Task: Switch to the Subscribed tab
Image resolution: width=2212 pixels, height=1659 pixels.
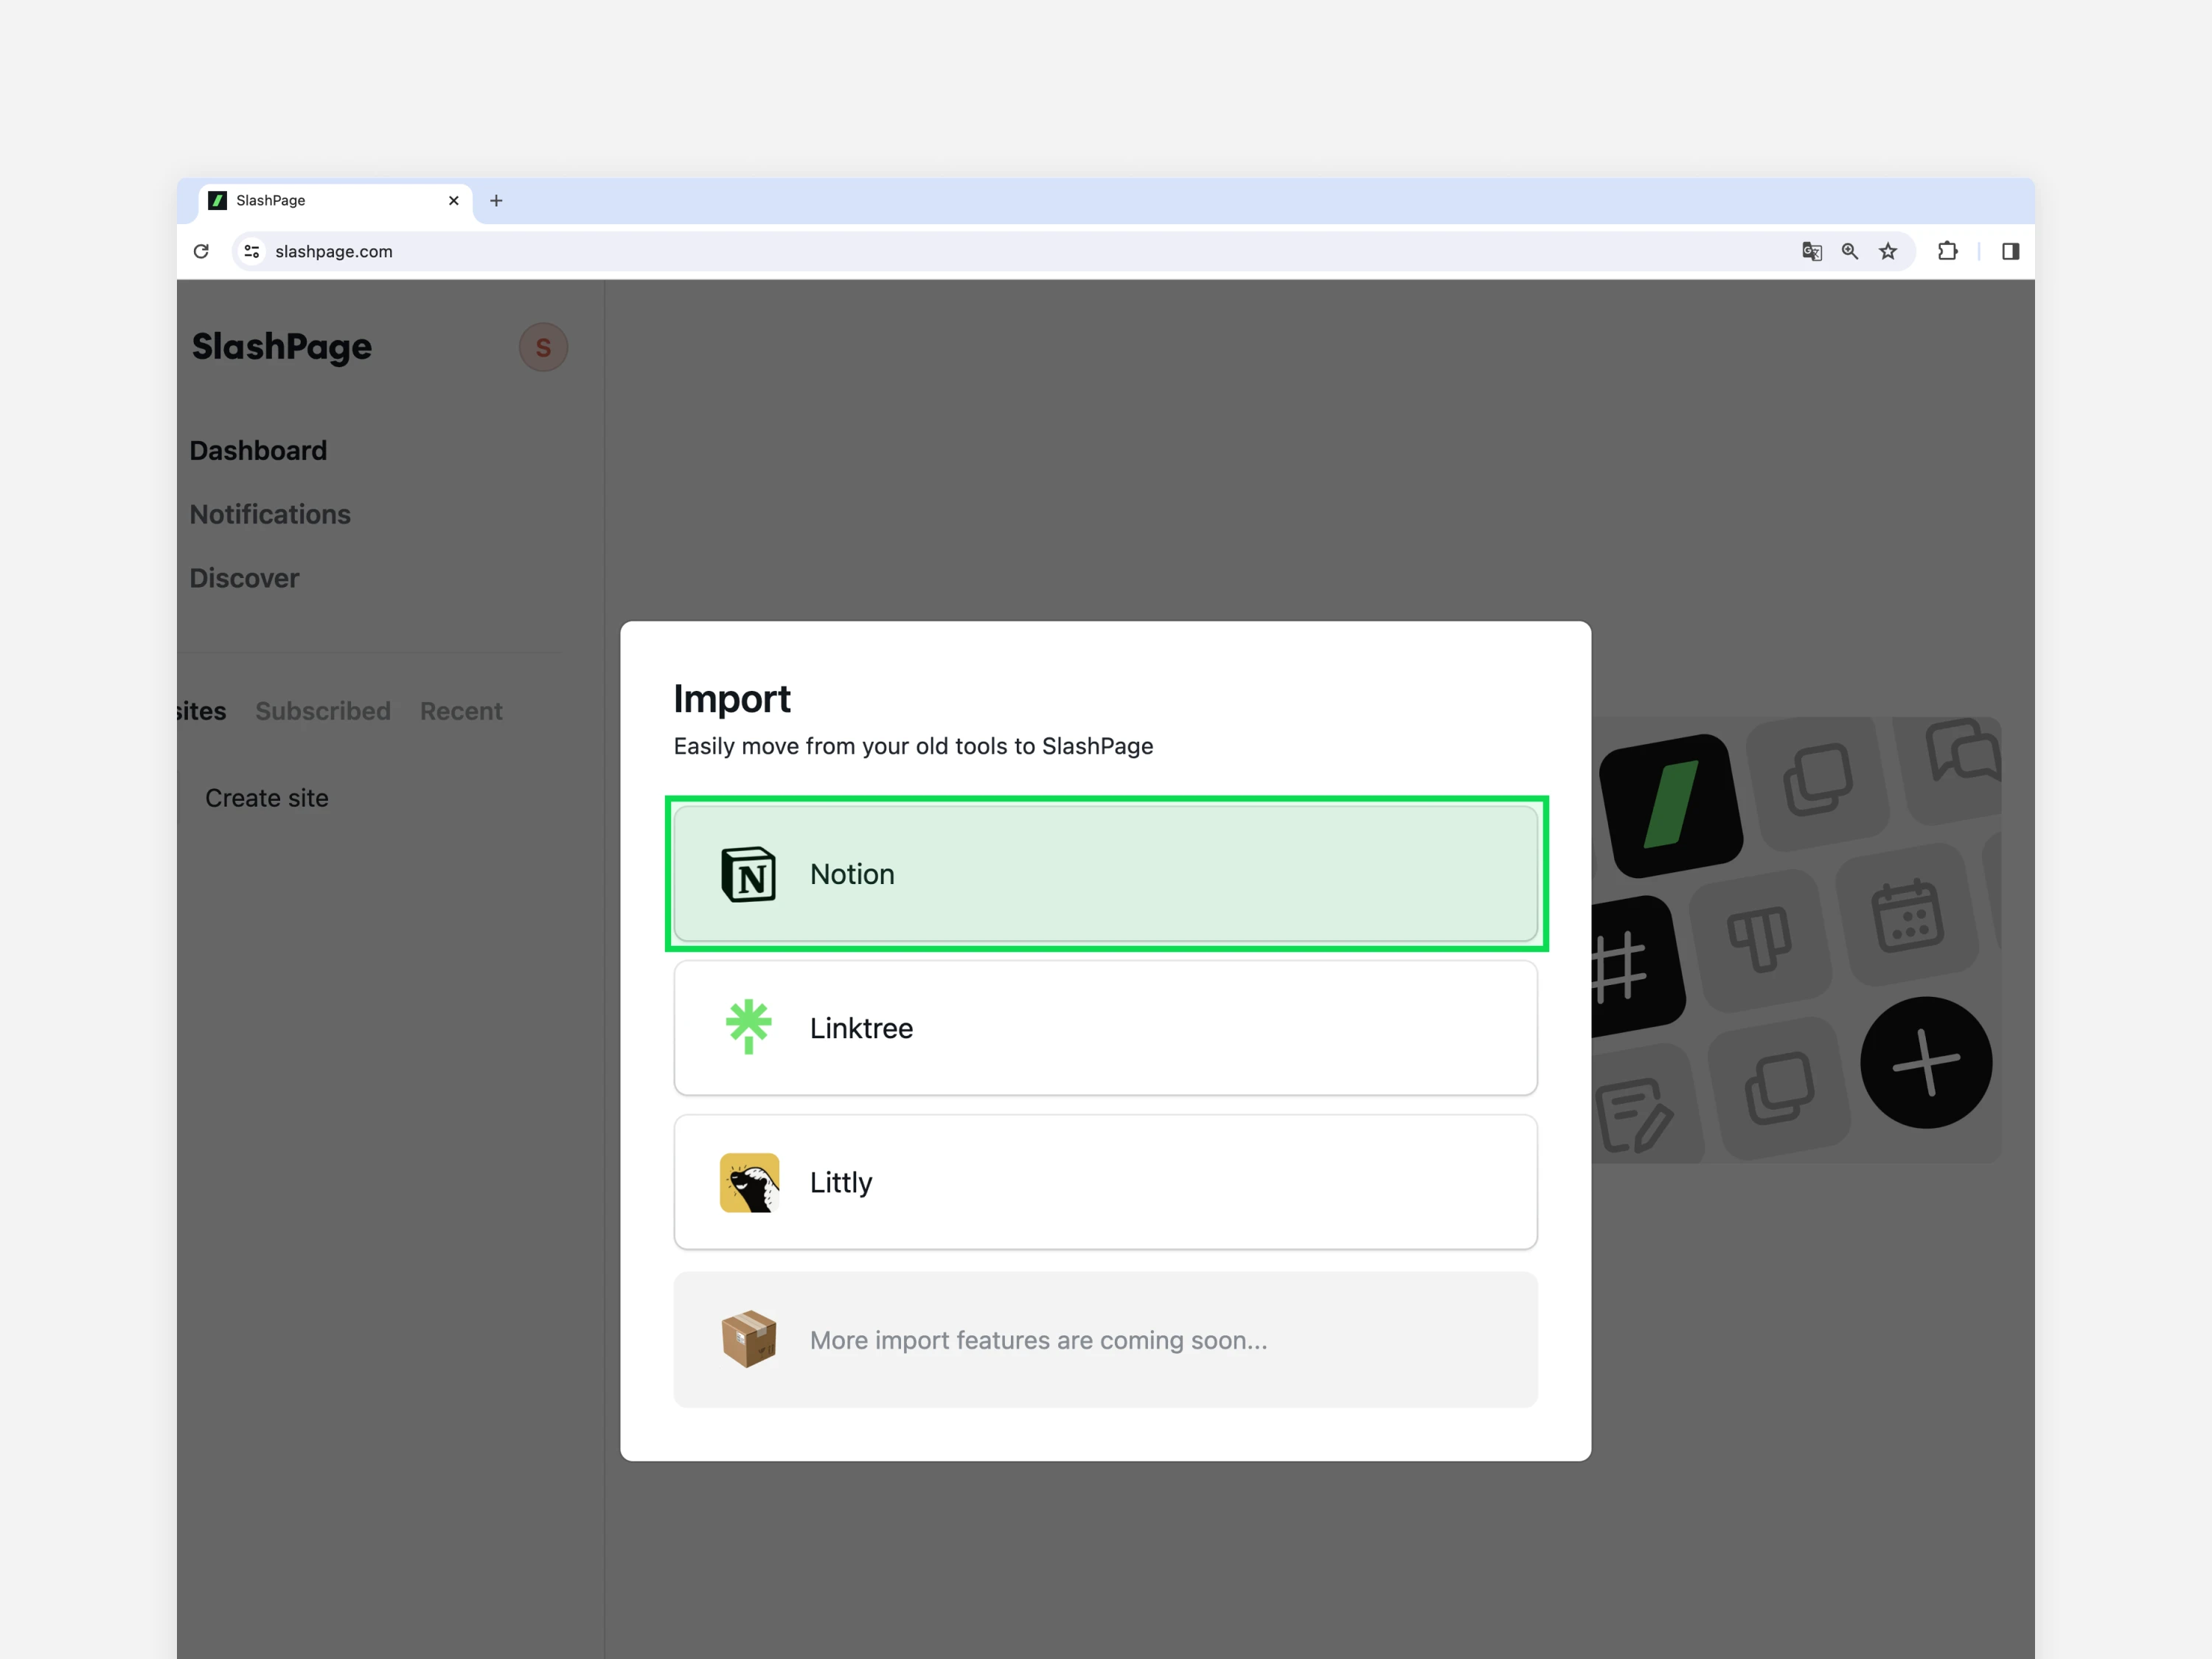Action: click(323, 711)
